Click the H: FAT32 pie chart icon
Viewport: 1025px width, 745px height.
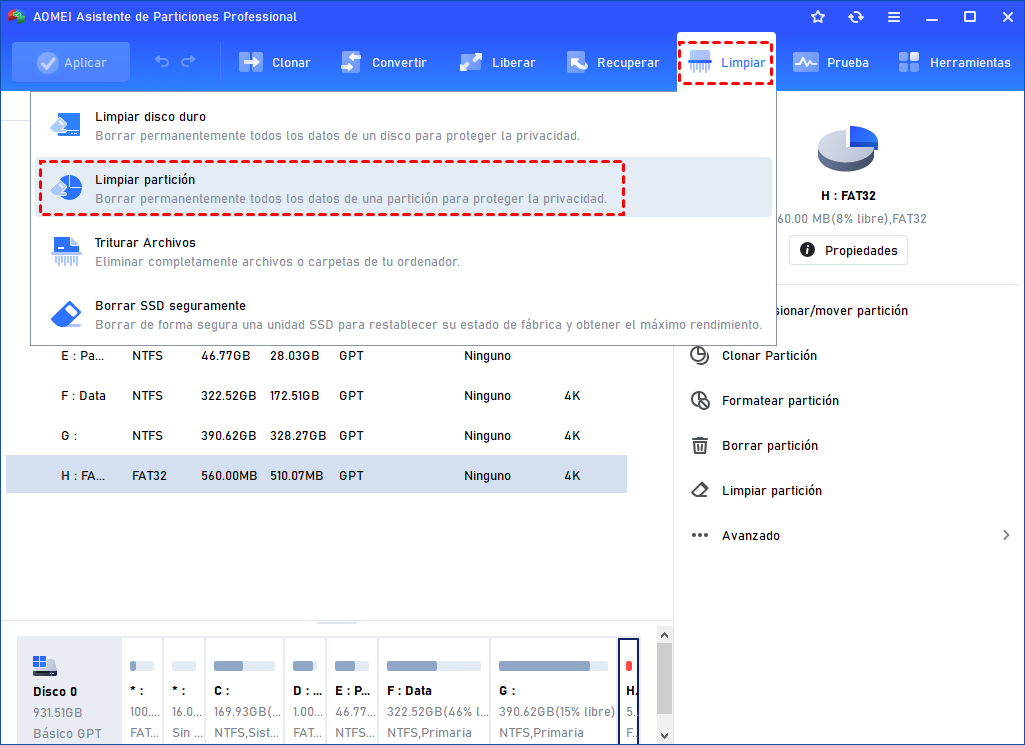[848, 148]
